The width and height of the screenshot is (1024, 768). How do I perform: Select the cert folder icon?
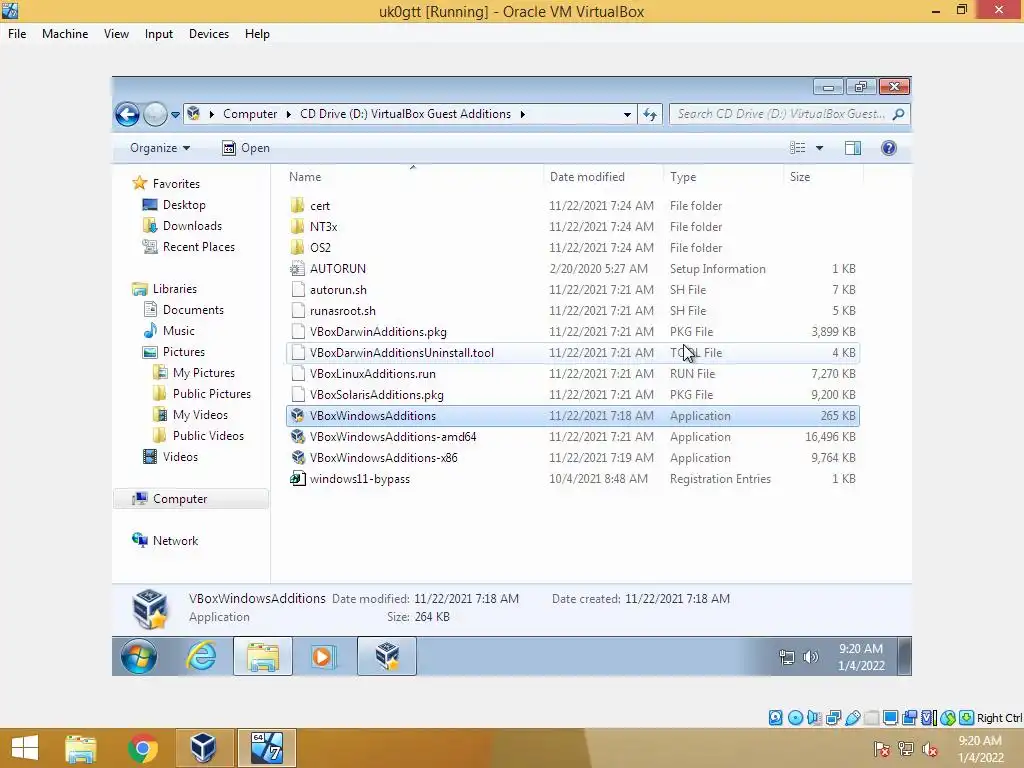pos(298,206)
